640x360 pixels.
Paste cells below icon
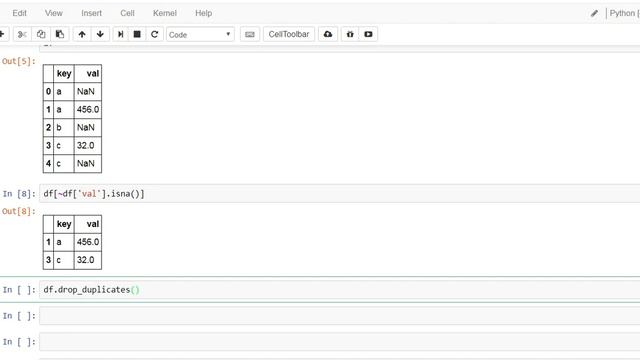tap(60, 34)
